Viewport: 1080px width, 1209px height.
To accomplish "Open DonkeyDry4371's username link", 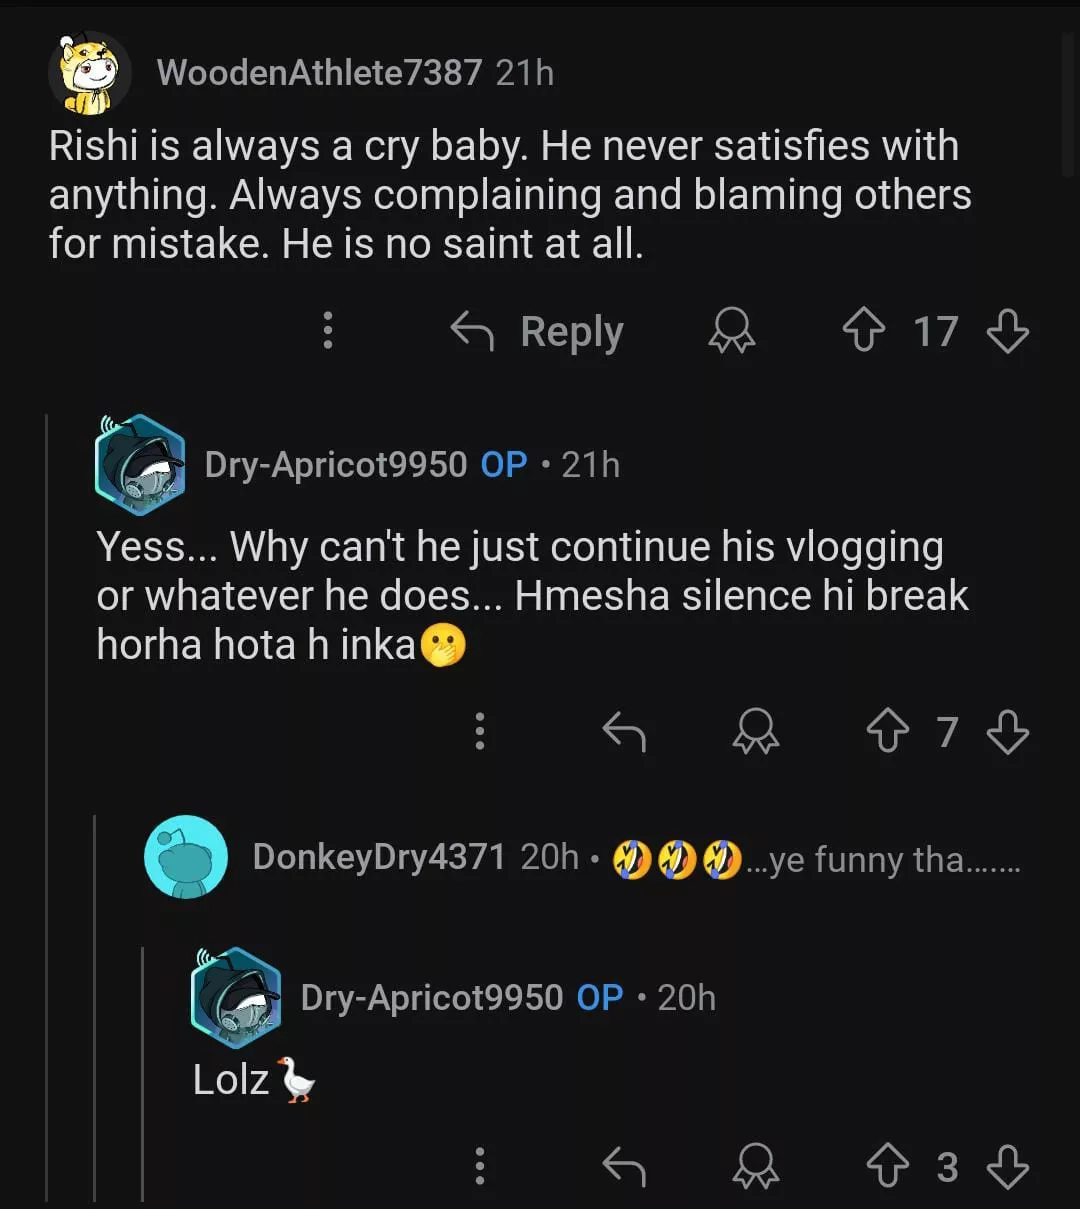I will point(378,857).
